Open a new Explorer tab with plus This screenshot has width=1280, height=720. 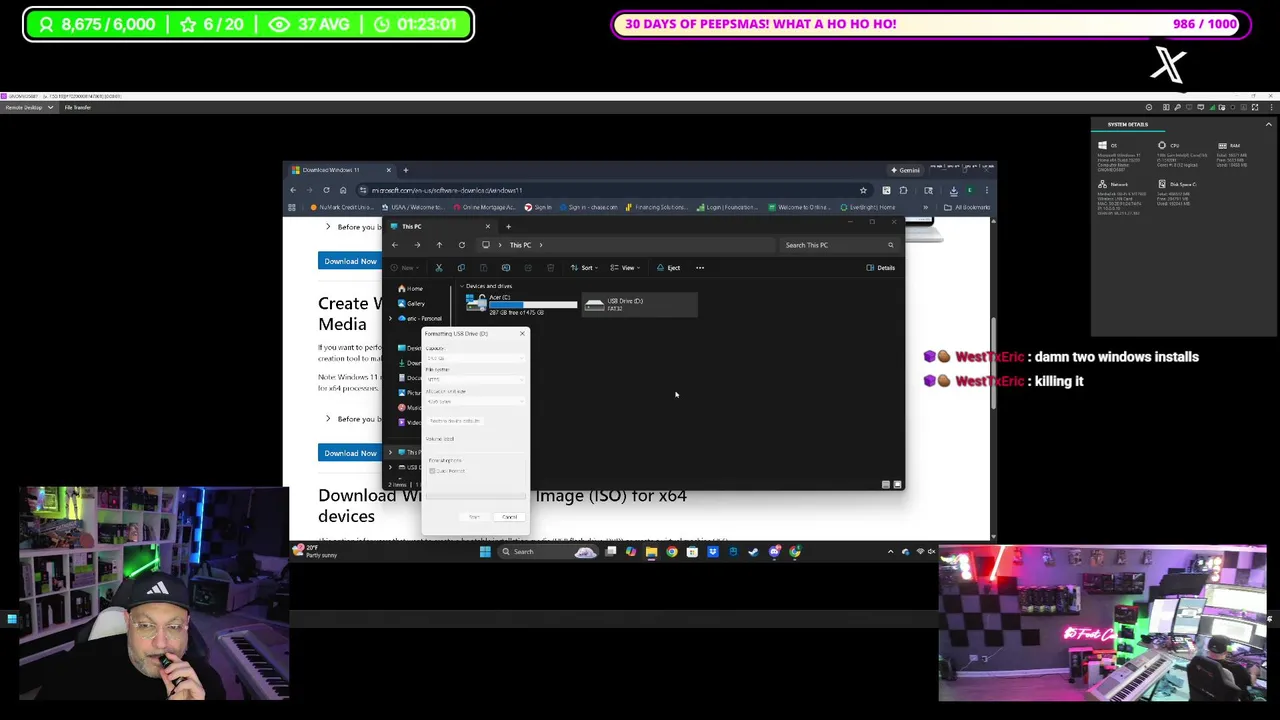coord(508,227)
